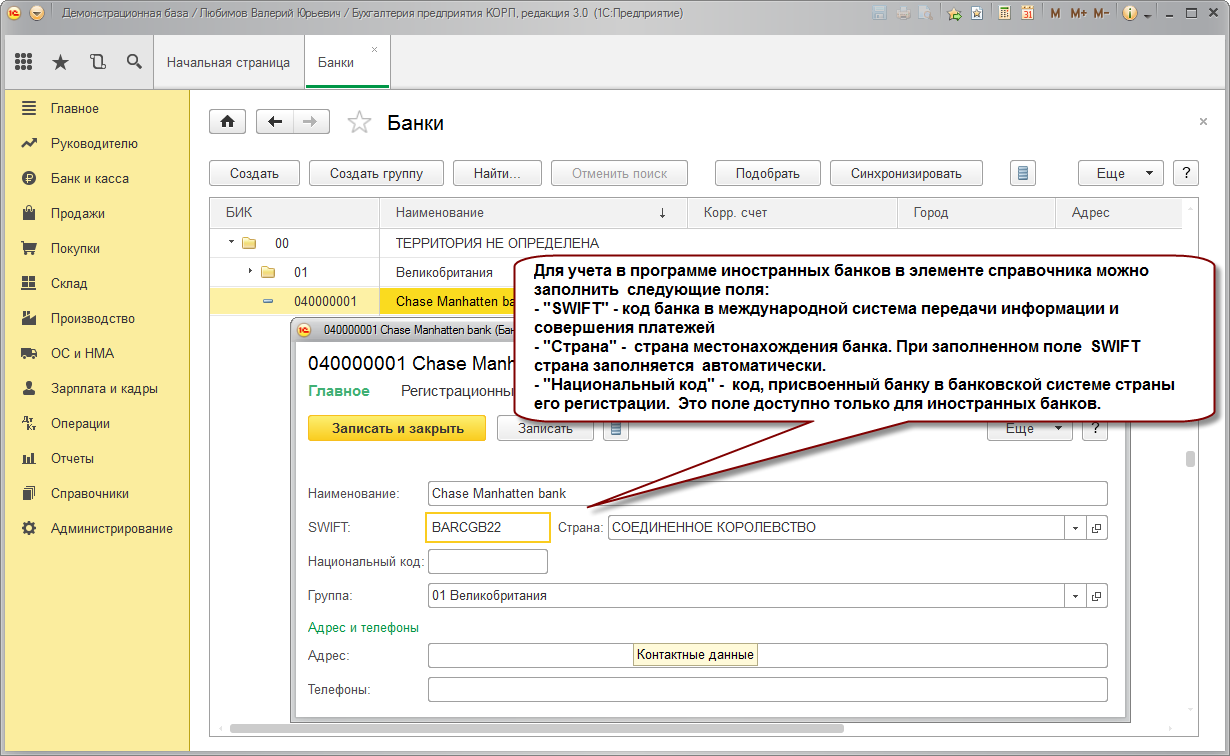Open the calculator icon in title bar
This screenshot has width=1230, height=756.
[1004, 14]
